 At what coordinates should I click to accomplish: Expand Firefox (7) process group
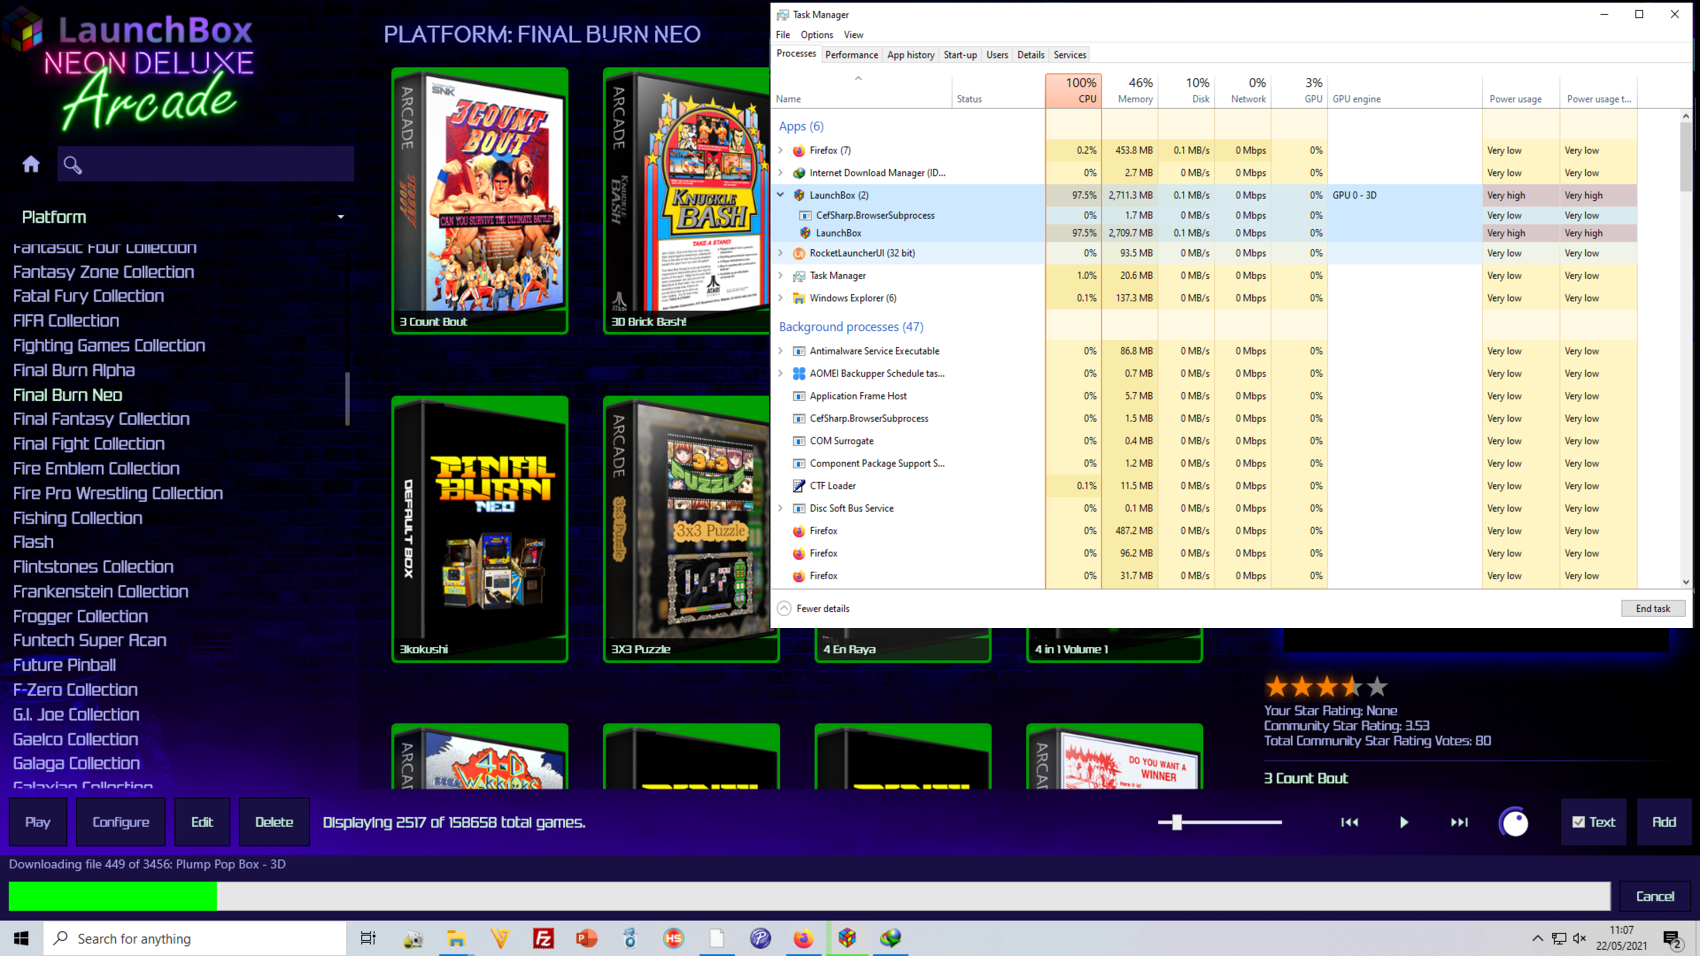point(781,150)
